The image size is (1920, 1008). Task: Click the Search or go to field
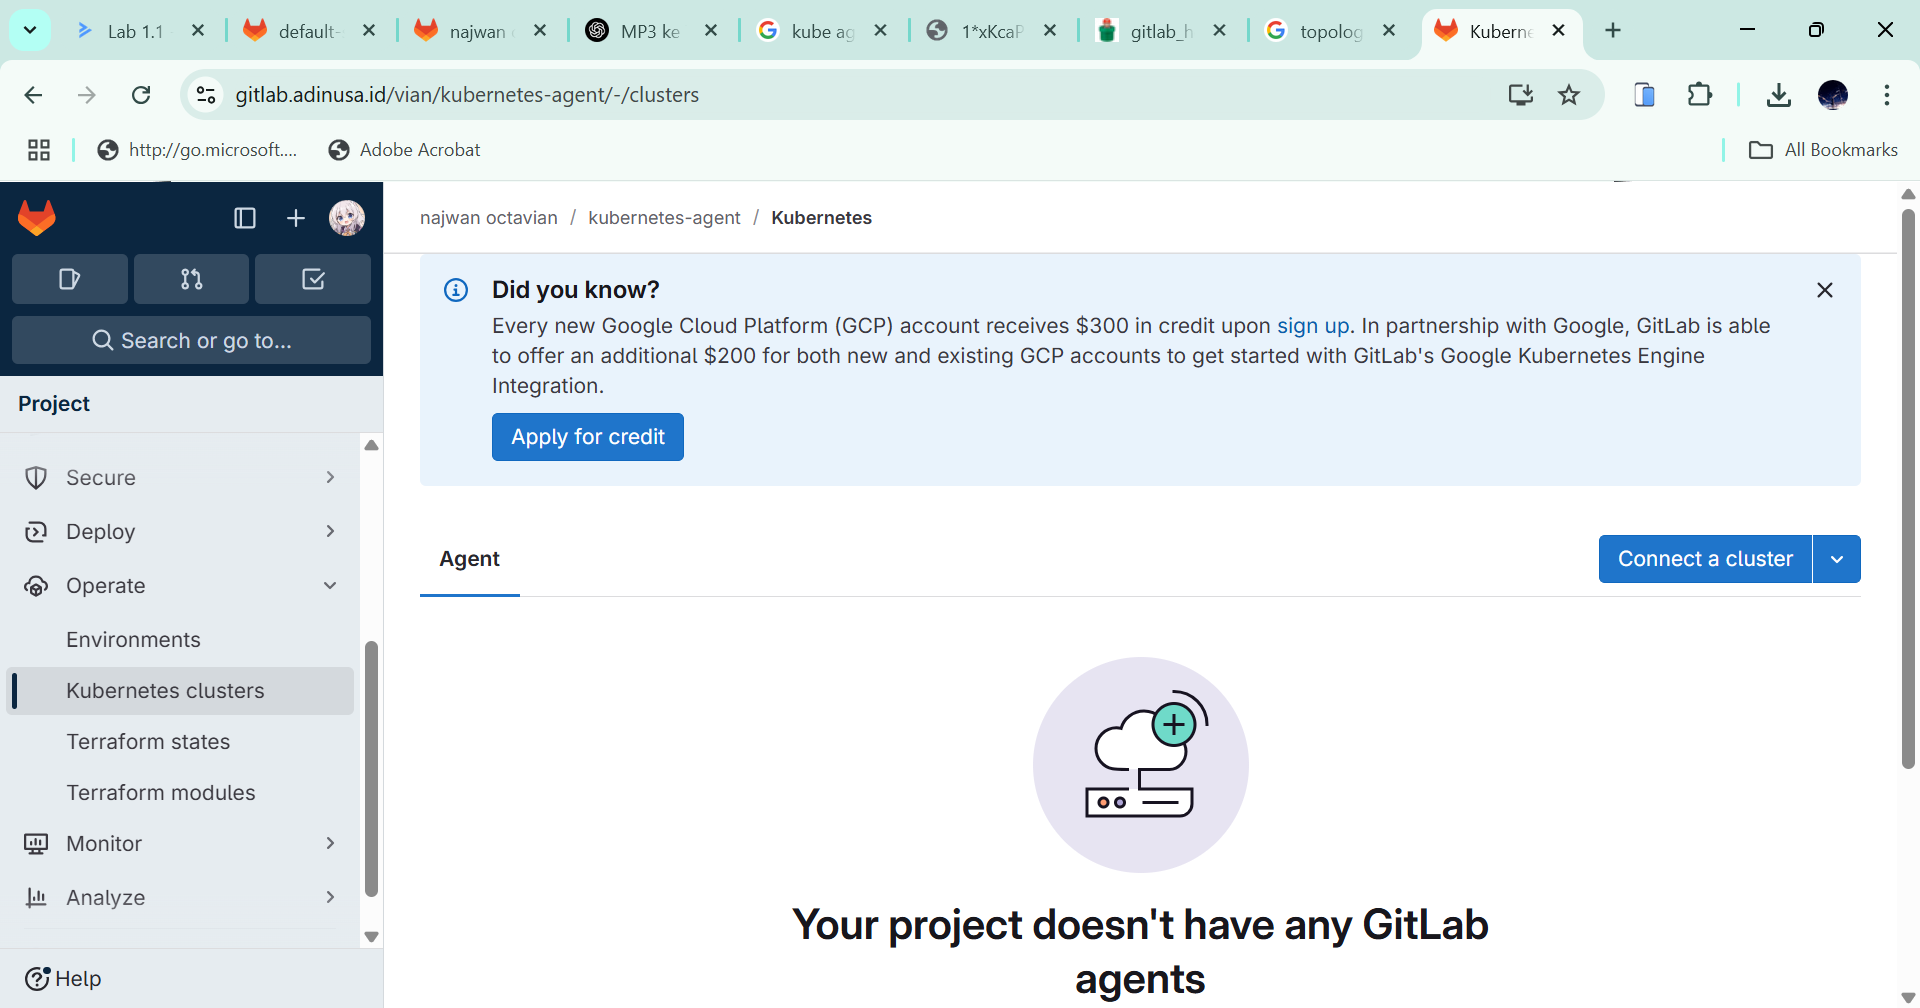[191, 341]
